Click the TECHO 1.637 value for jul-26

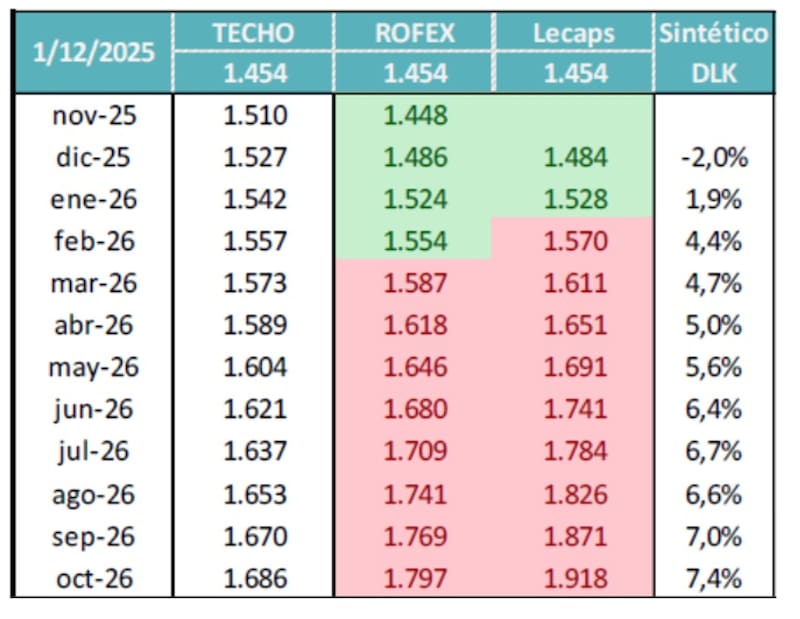[254, 452]
